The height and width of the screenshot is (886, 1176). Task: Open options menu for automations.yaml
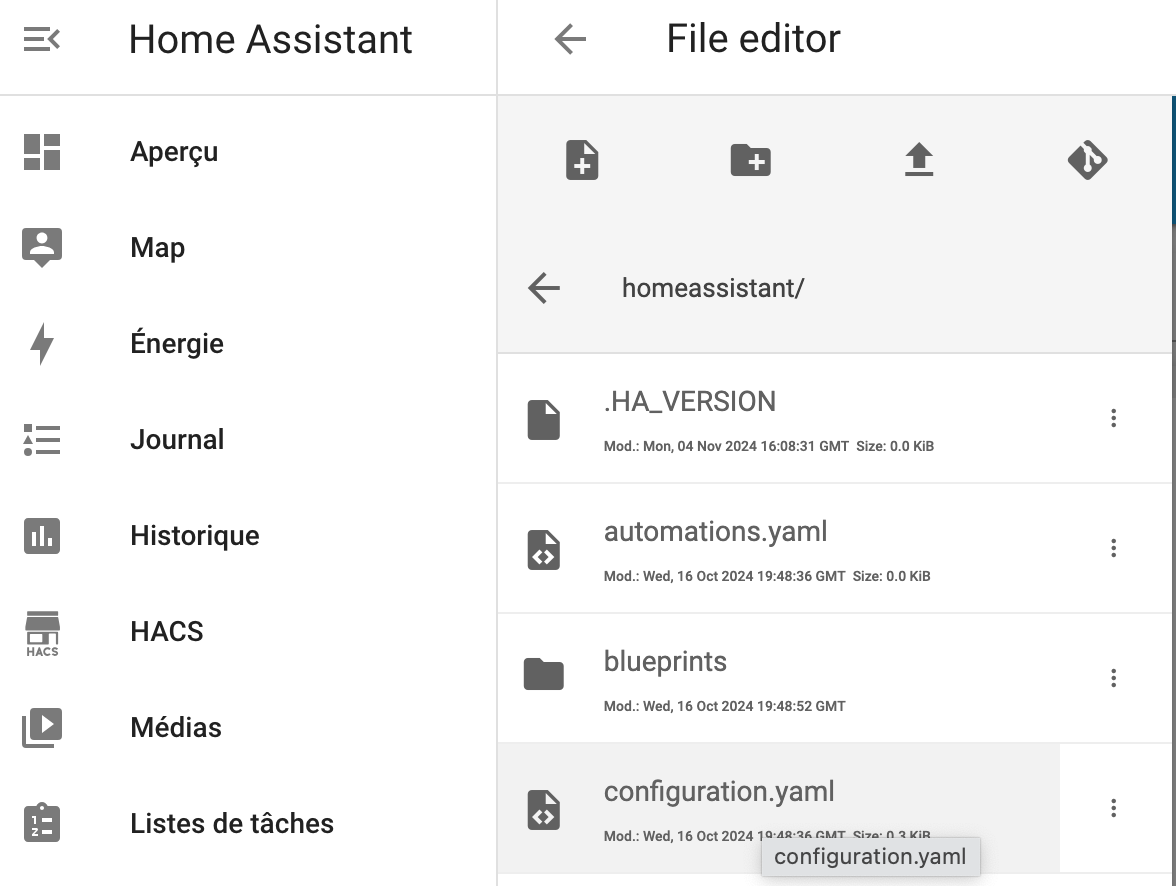[x=1114, y=548]
